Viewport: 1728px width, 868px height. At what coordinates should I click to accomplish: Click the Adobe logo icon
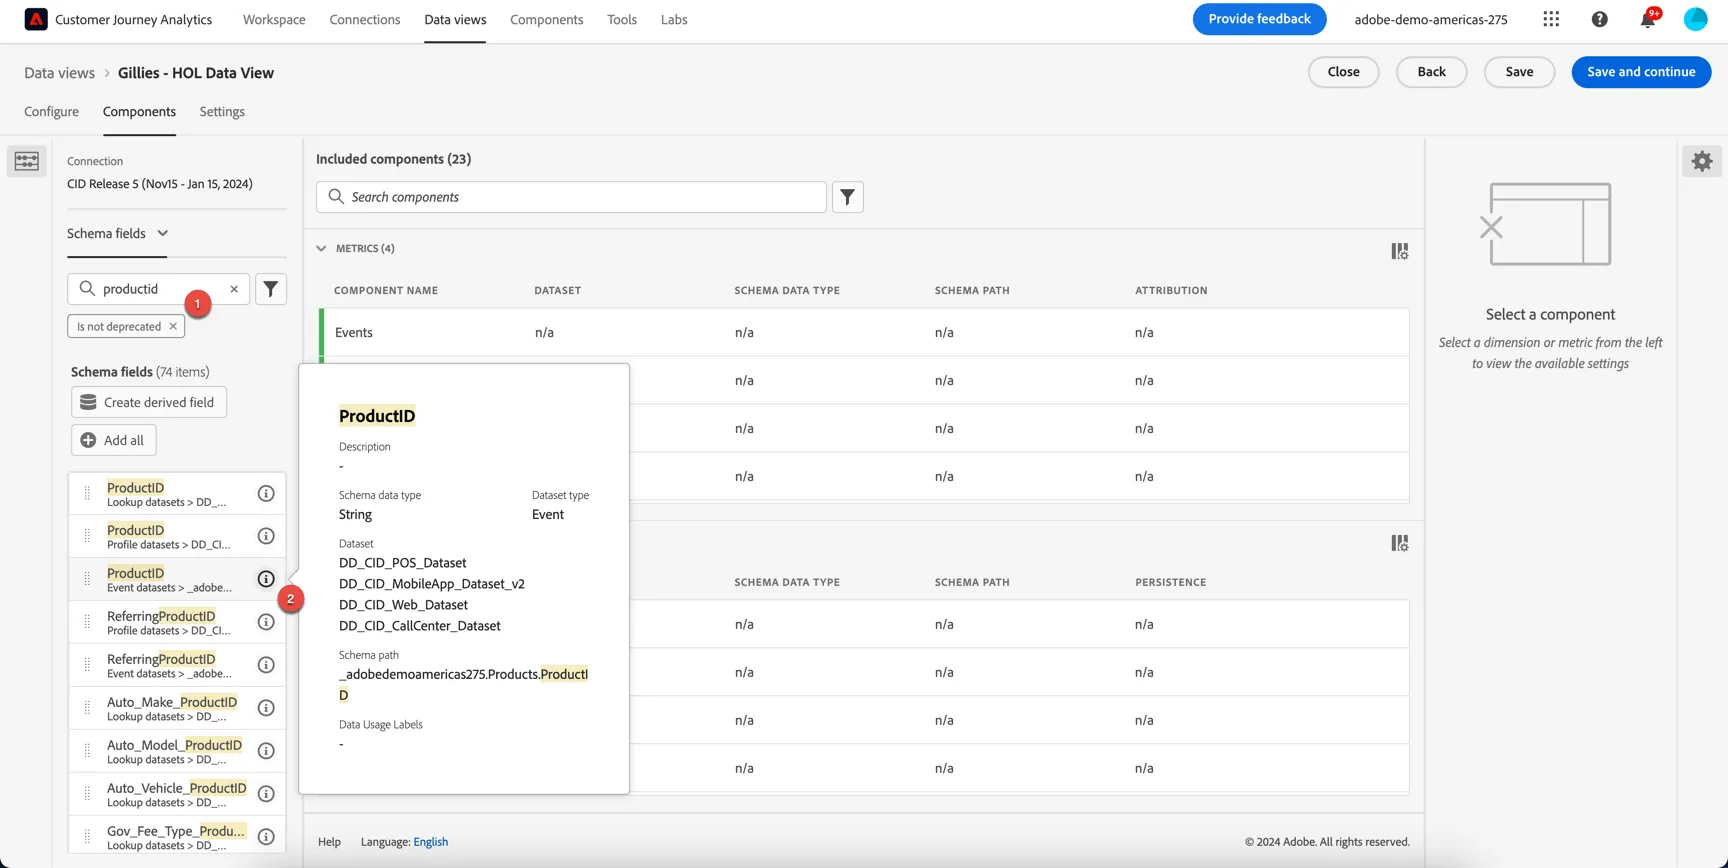pos(36,19)
